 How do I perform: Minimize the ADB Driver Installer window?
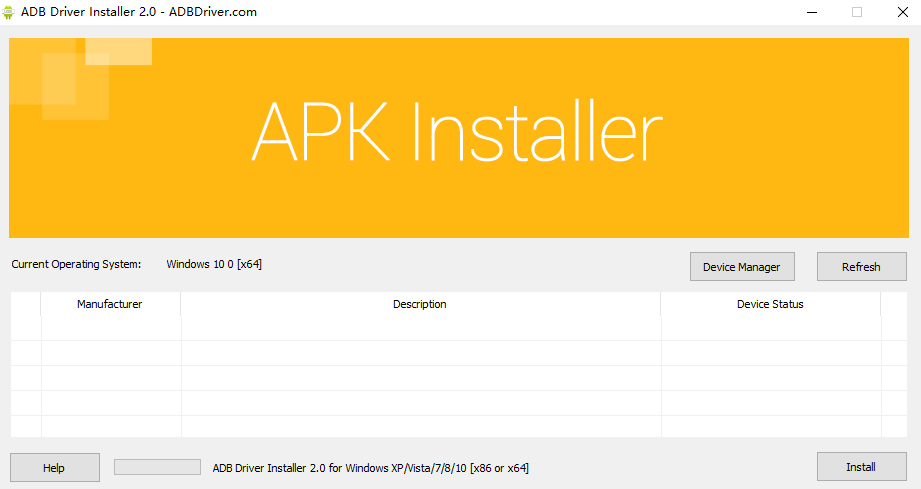click(810, 12)
